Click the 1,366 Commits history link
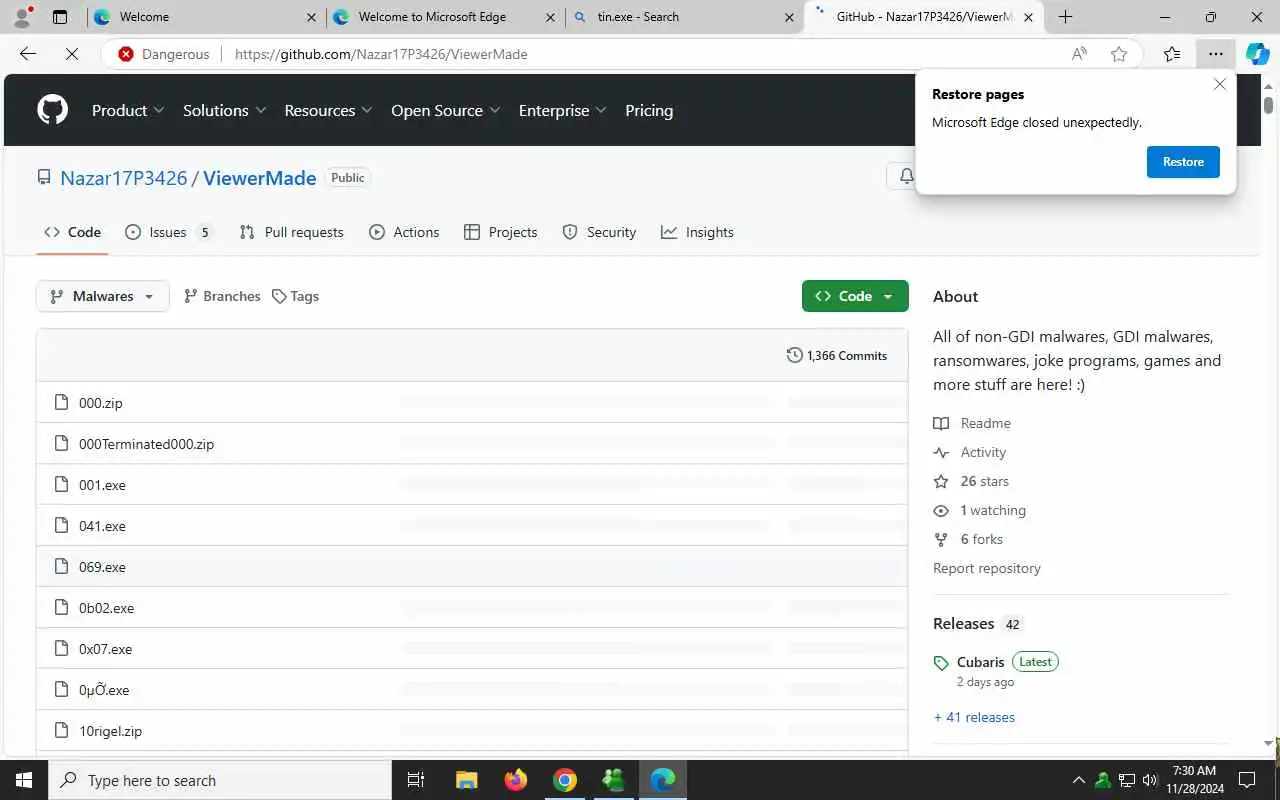The image size is (1280, 800). (x=837, y=355)
